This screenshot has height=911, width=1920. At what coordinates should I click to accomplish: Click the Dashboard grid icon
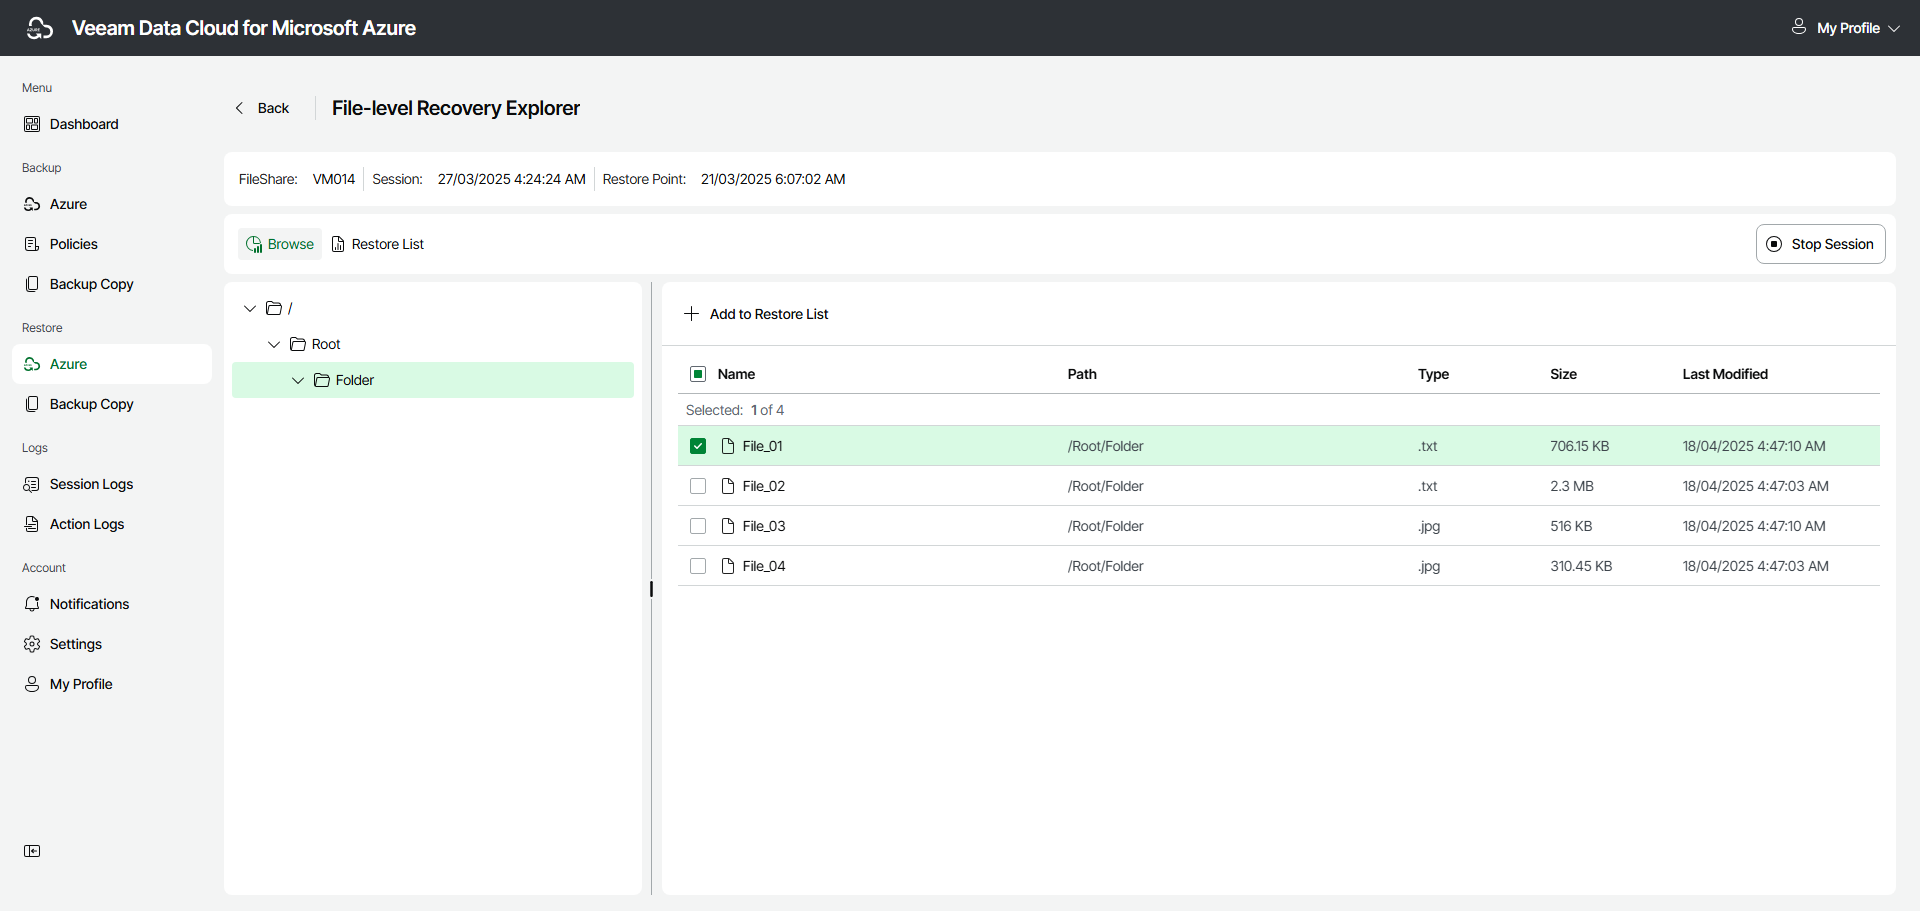coord(32,124)
